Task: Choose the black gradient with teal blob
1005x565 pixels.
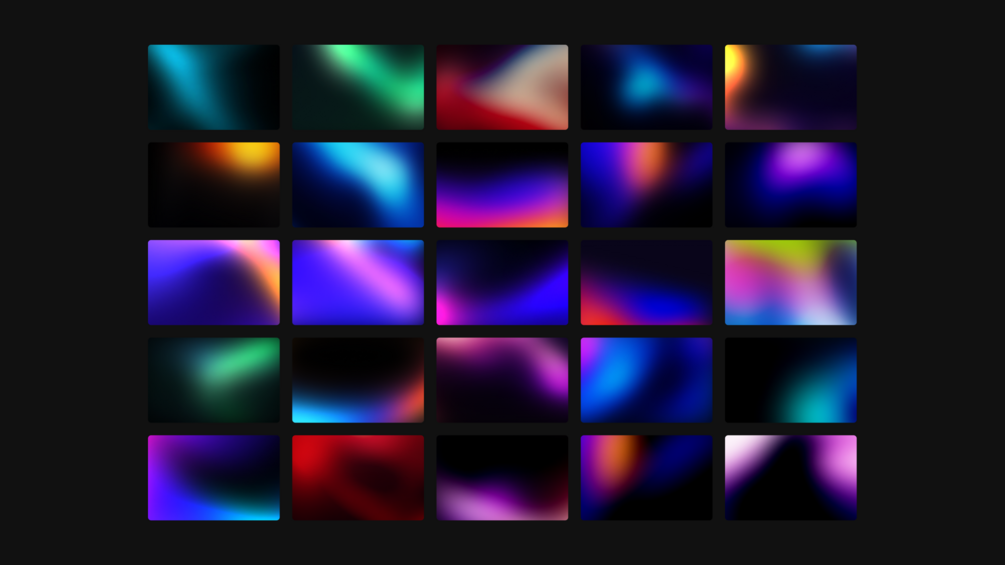Action: (x=790, y=380)
